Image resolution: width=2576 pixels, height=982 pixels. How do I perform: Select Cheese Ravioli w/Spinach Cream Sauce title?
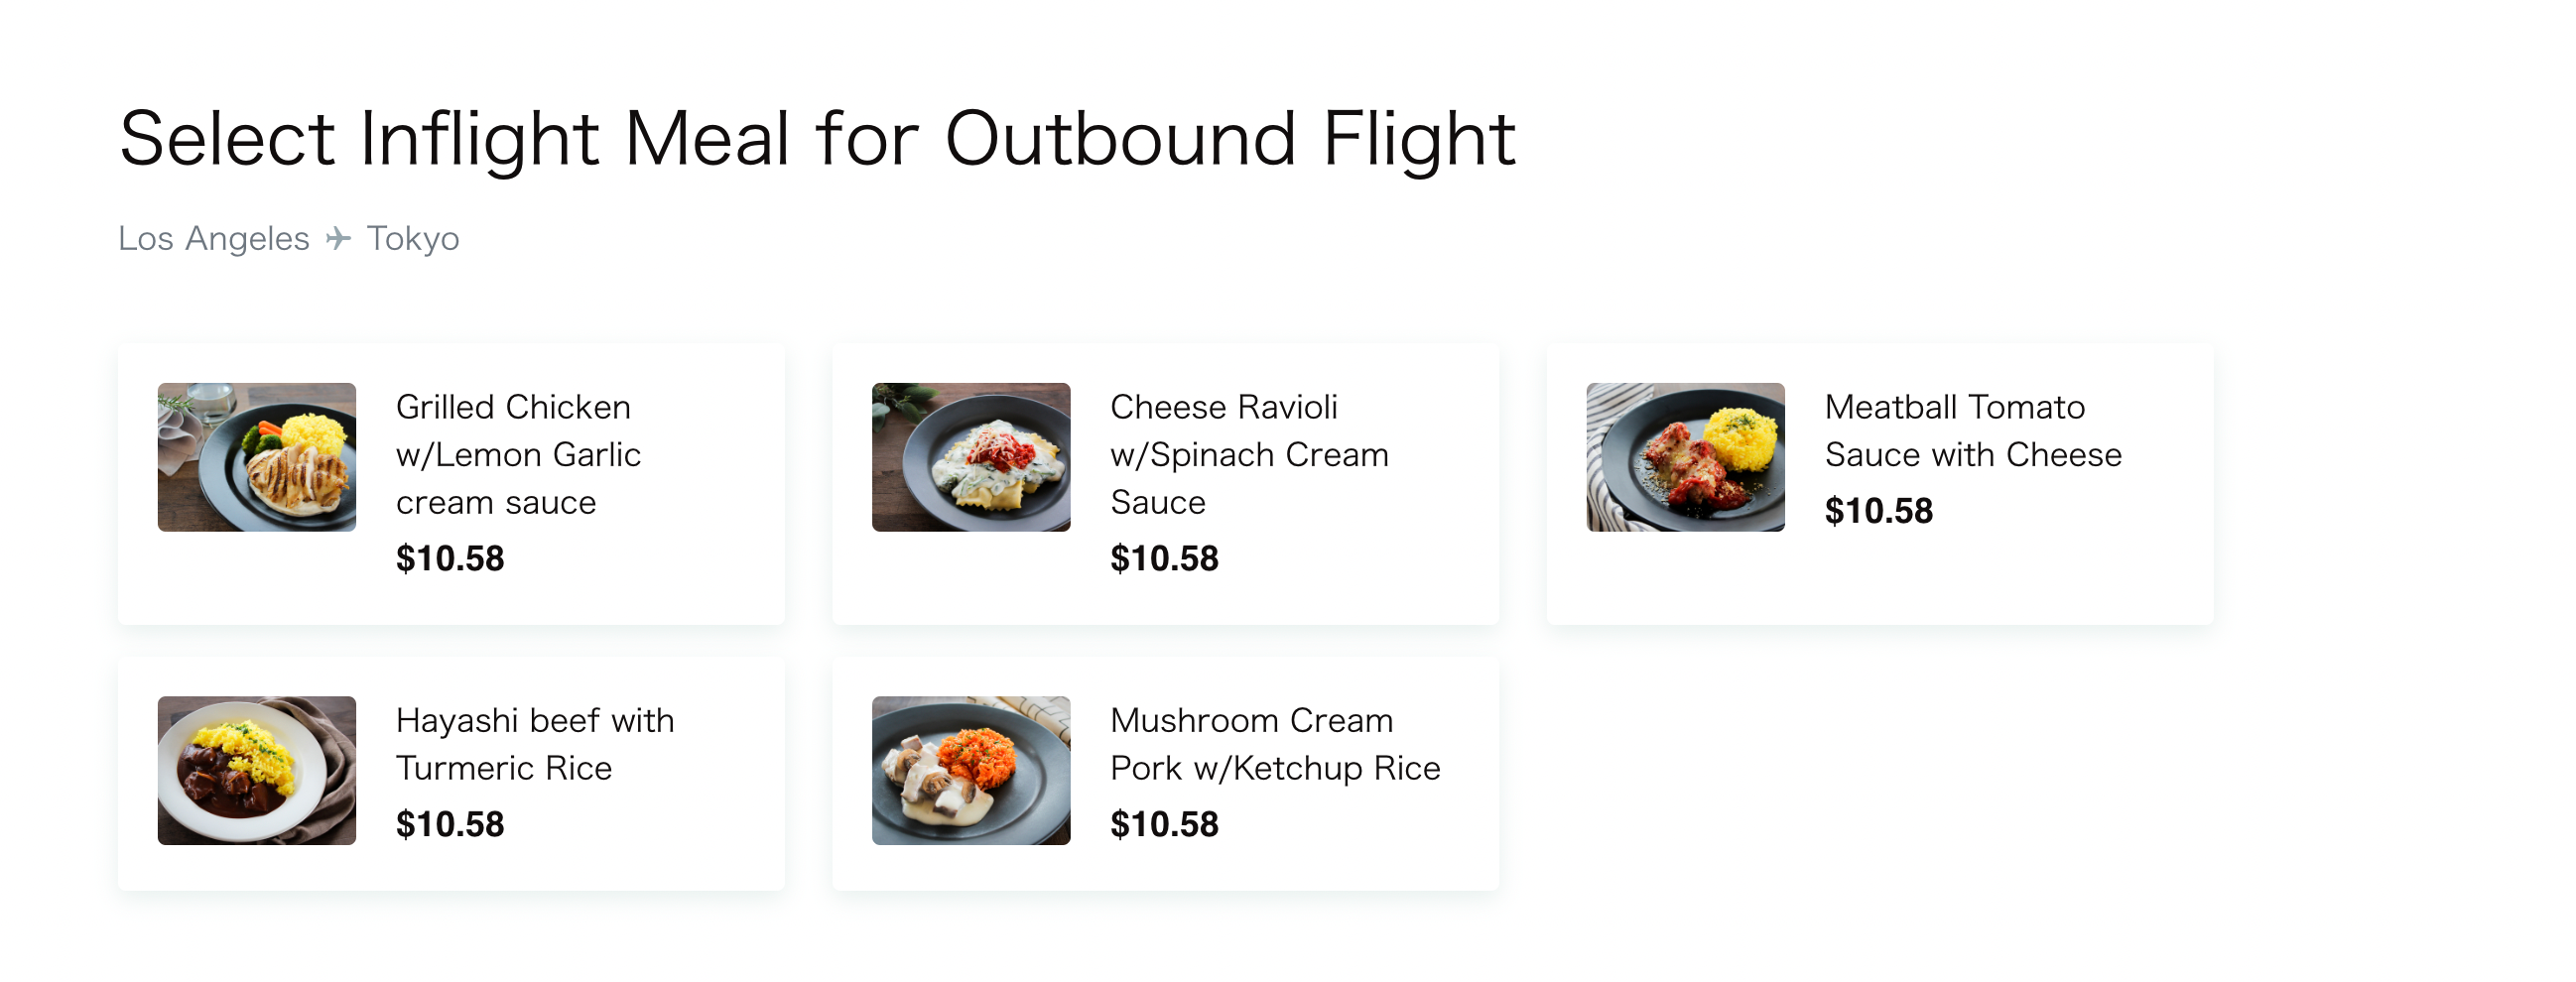pos(1248,454)
